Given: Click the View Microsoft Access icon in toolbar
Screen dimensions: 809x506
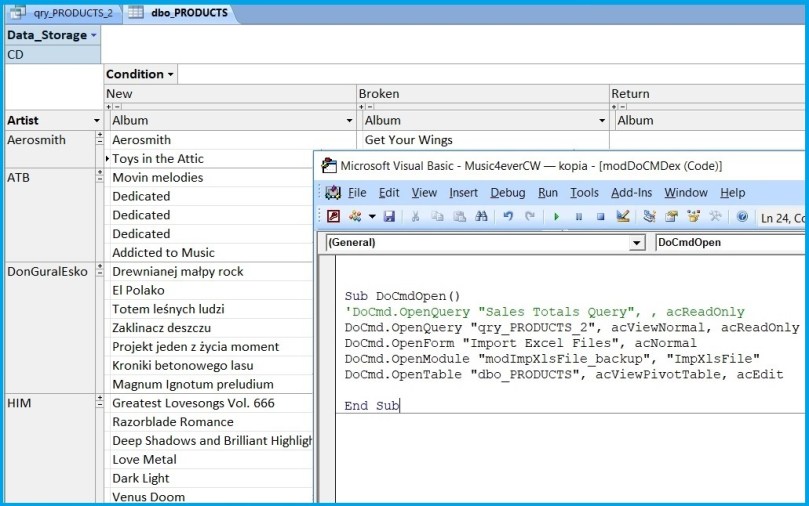Looking at the screenshot, I should coord(333,216).
